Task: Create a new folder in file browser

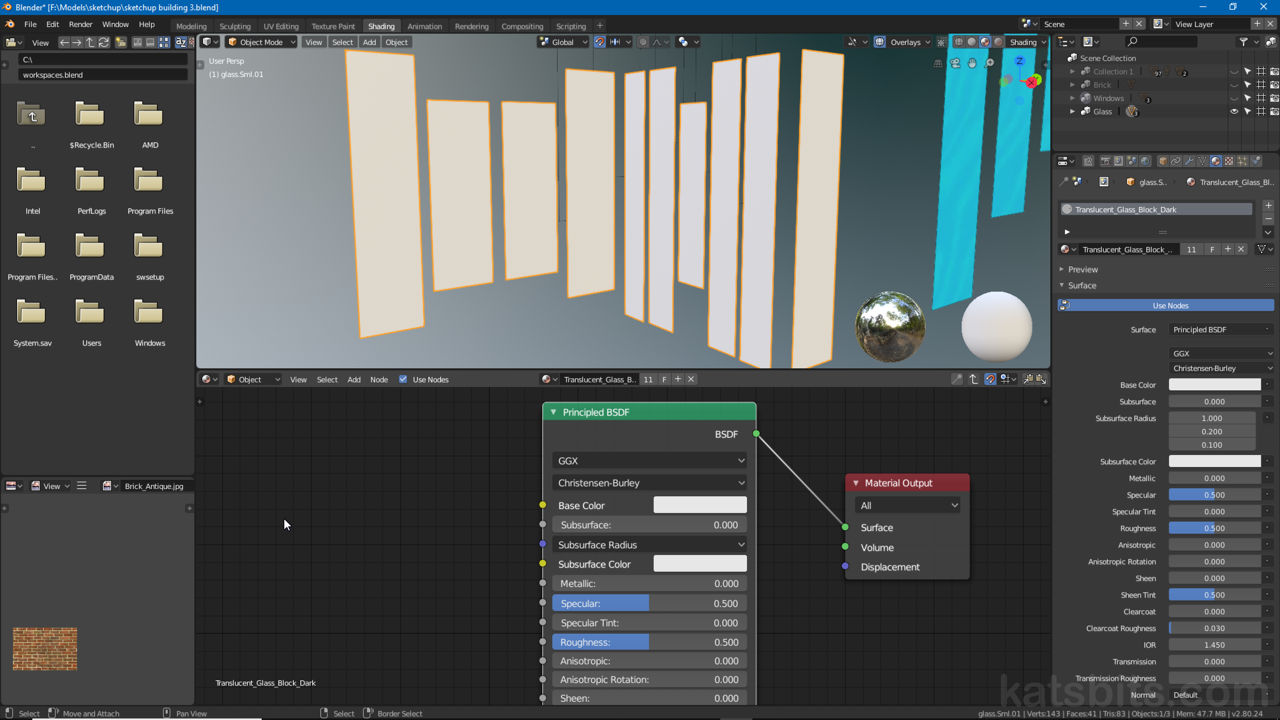Action: (x=120, y=42)
